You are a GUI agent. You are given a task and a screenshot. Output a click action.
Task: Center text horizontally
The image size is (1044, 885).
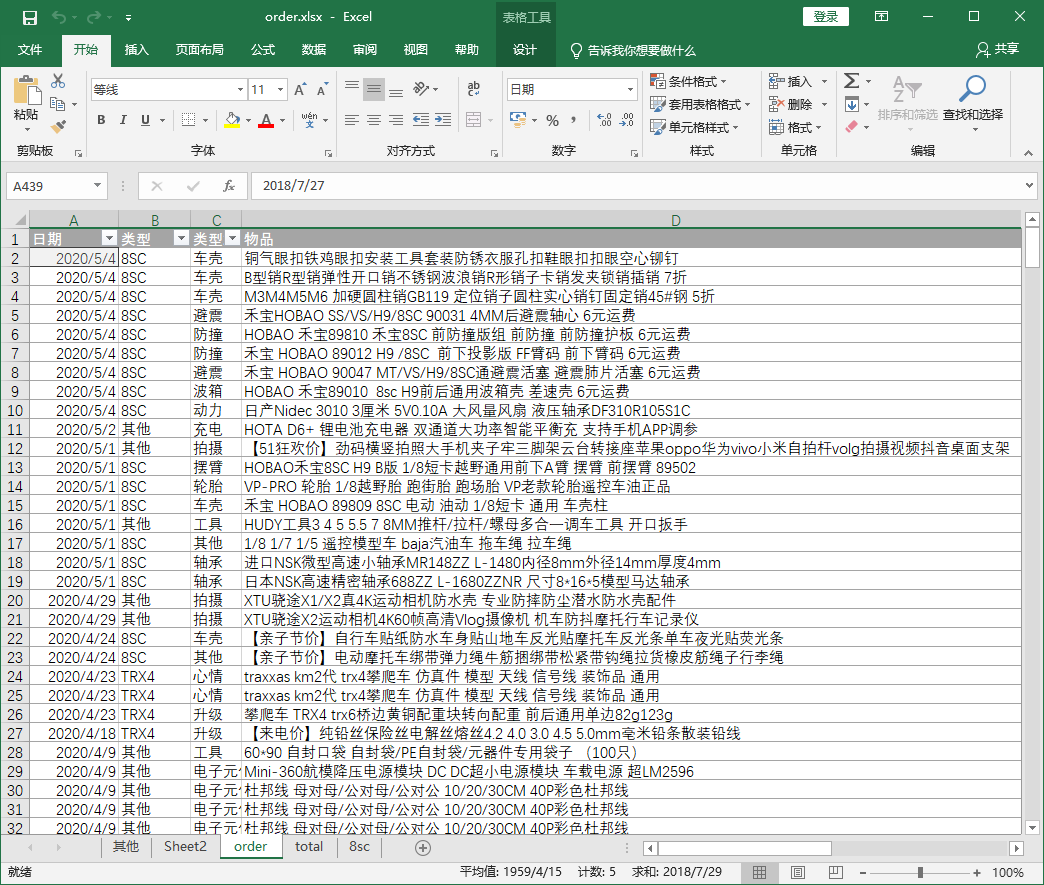coord(374,120)
